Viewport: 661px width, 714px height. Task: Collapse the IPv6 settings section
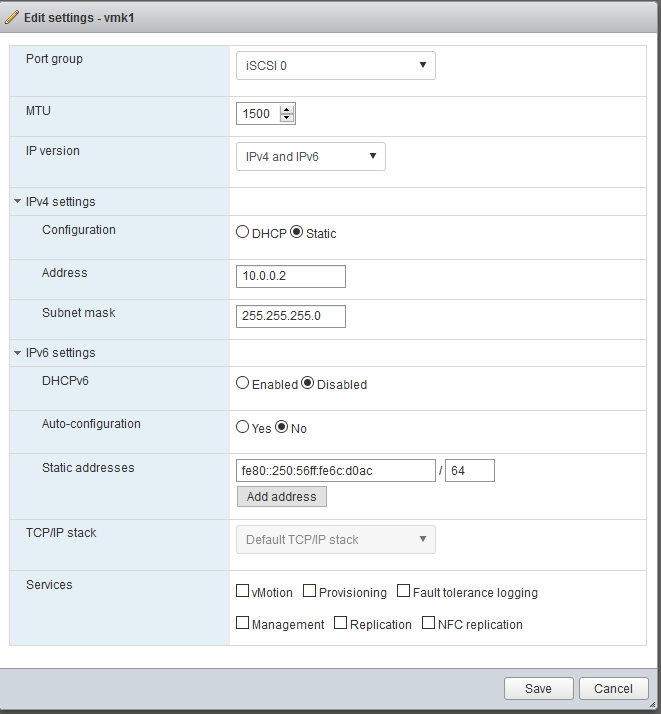pyautogui.click(x=17, y=352)
